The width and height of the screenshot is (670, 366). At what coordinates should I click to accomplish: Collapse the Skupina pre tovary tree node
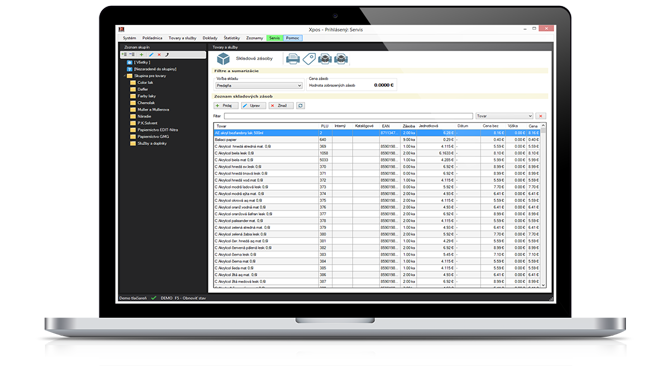(125, 76)
